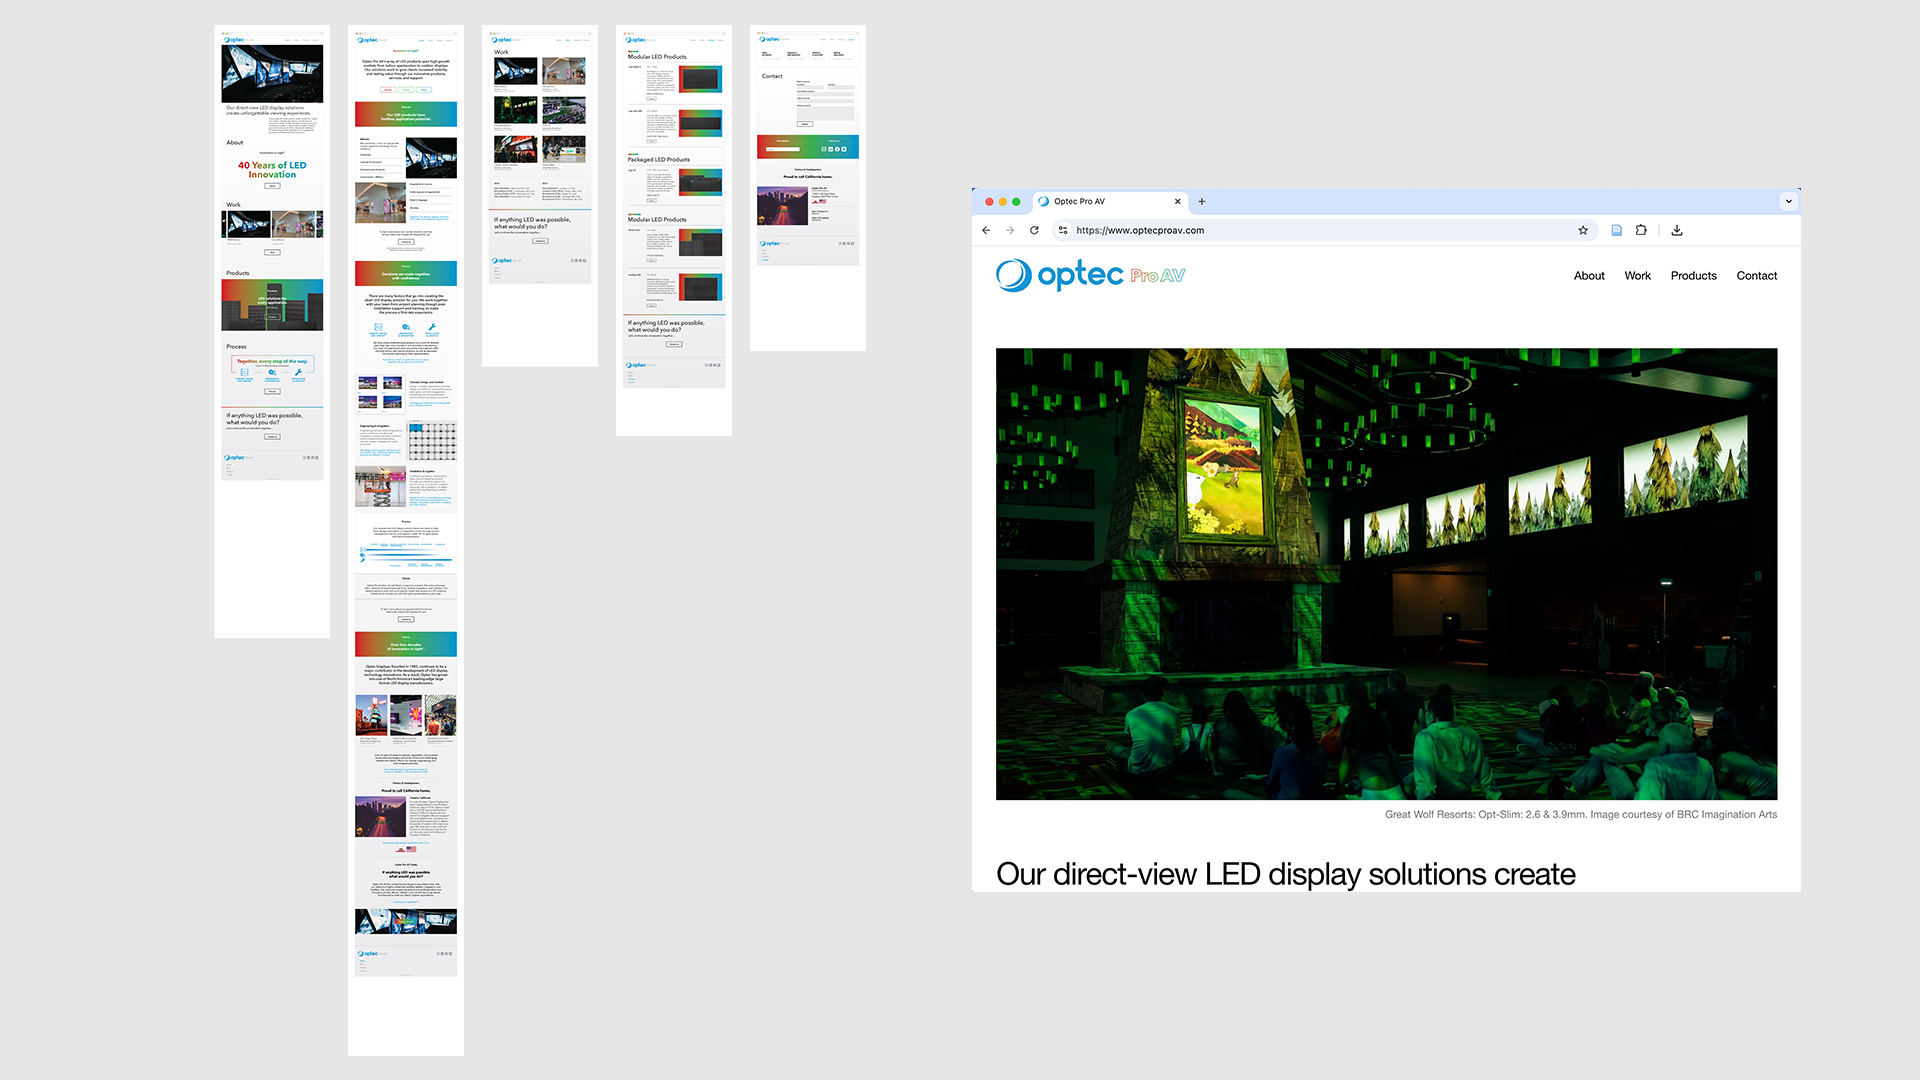Click the Optec Pro AV logo

(1090, 275)
